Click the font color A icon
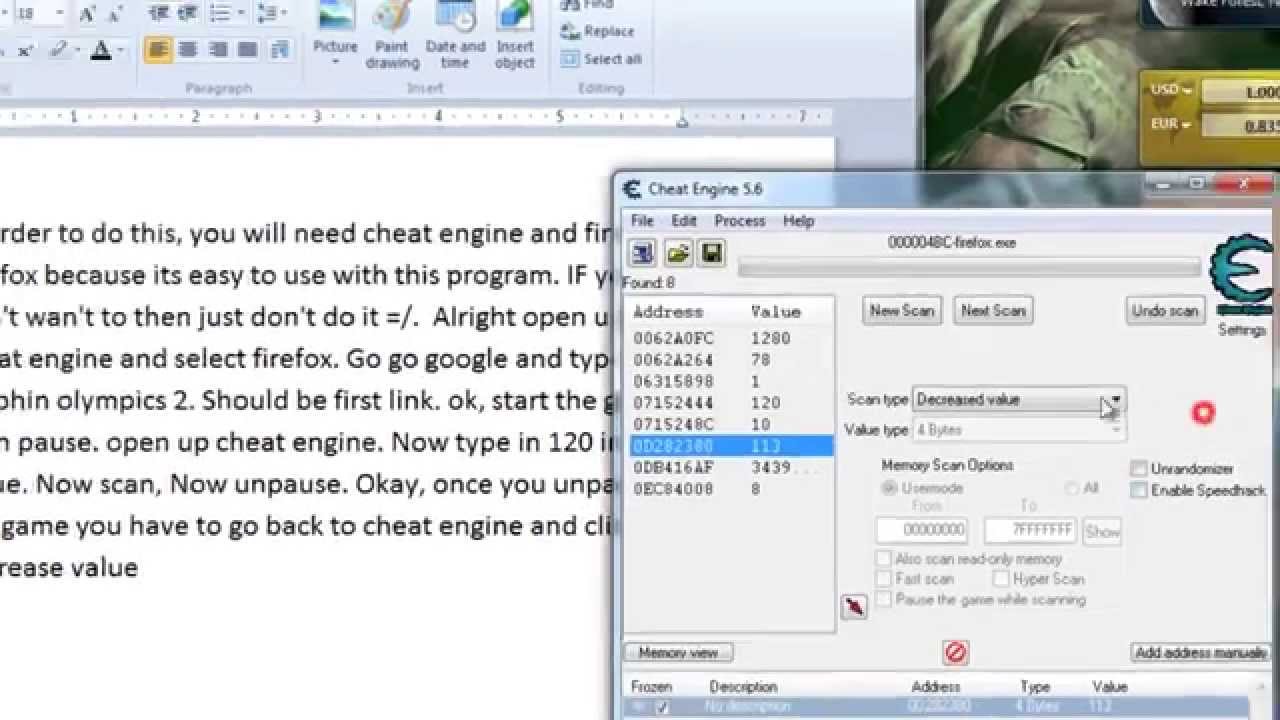This screenshot has width=1280, height=720. click(x=101, y=50)
